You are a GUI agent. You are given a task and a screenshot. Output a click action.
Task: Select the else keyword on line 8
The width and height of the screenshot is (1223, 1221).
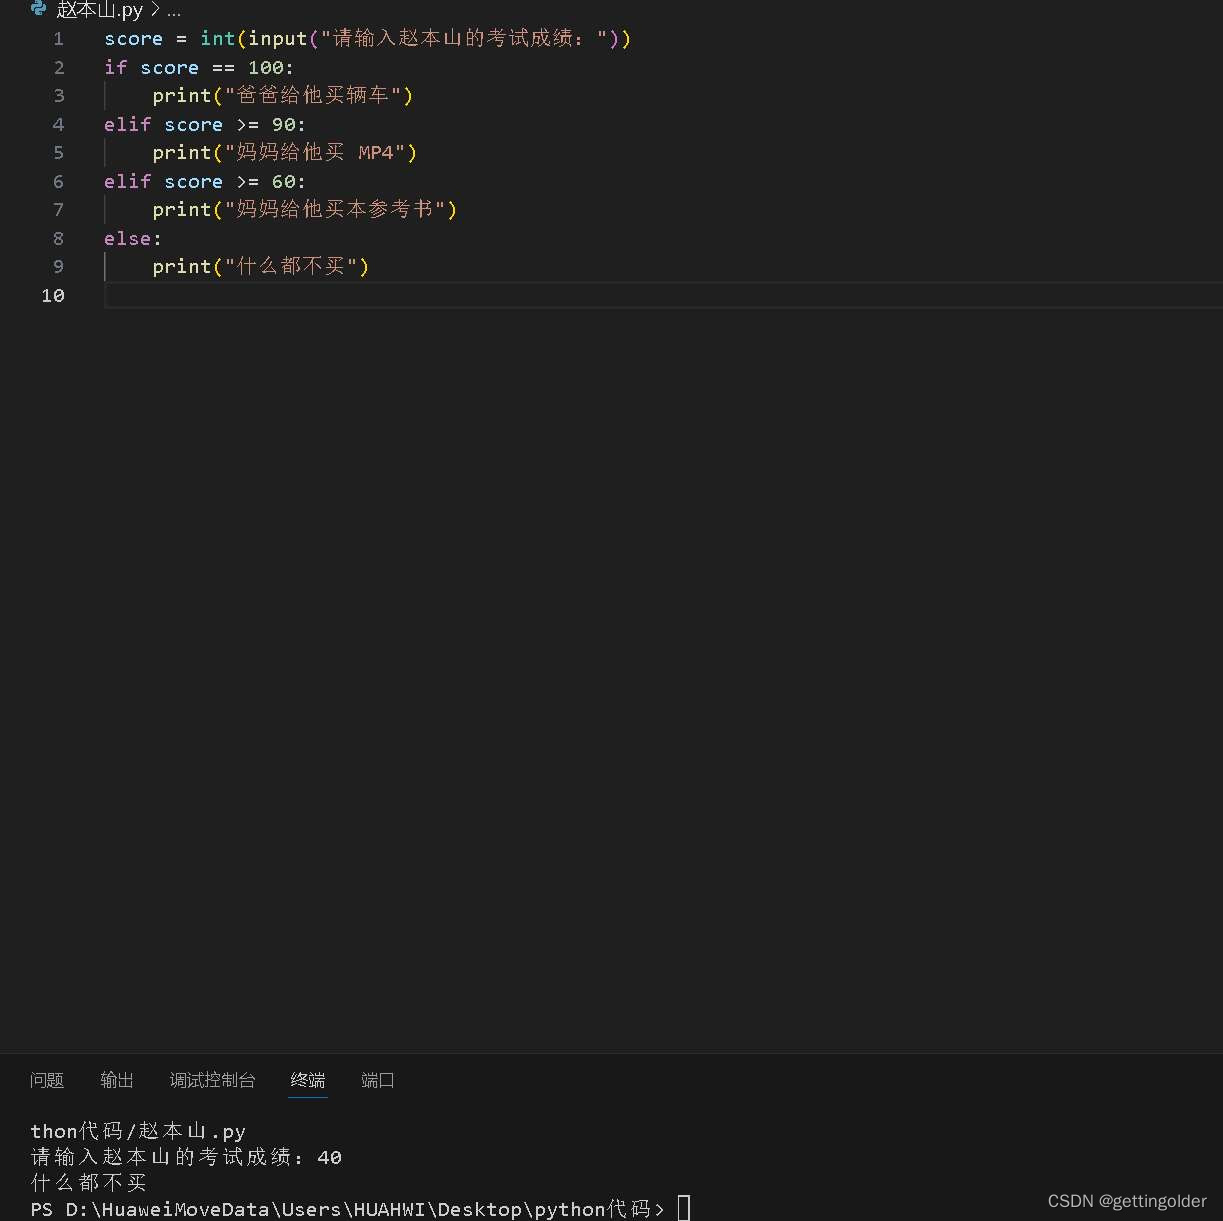[125, 238]
